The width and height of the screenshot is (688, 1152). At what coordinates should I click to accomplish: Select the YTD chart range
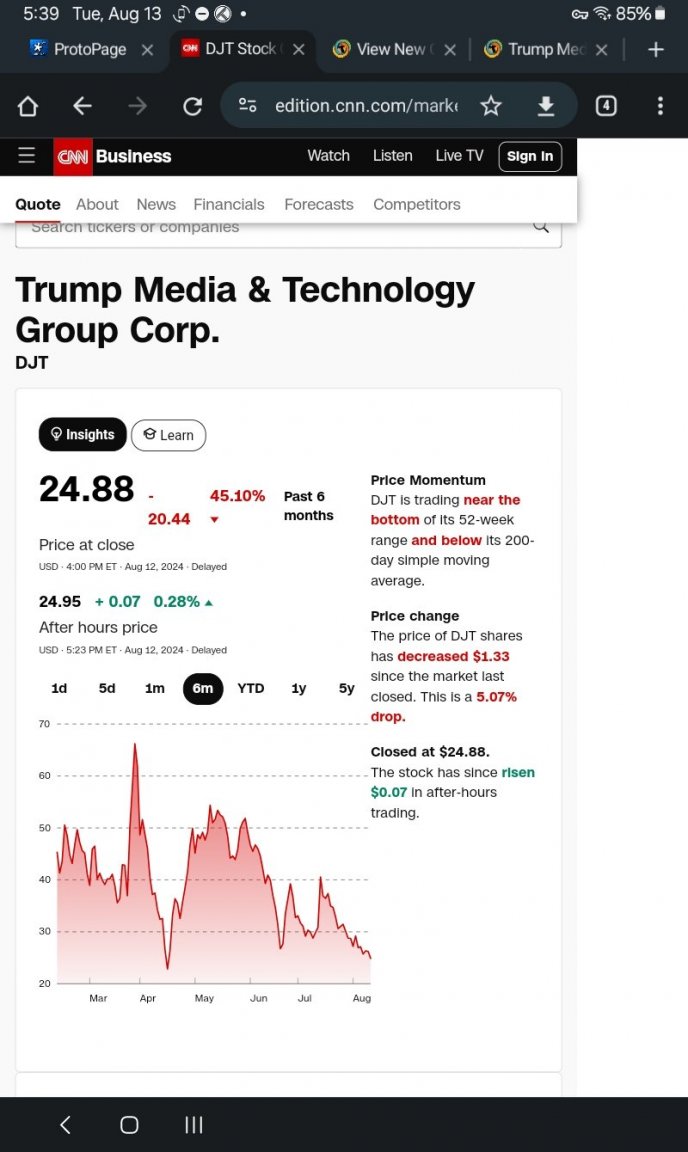(251, 688)
